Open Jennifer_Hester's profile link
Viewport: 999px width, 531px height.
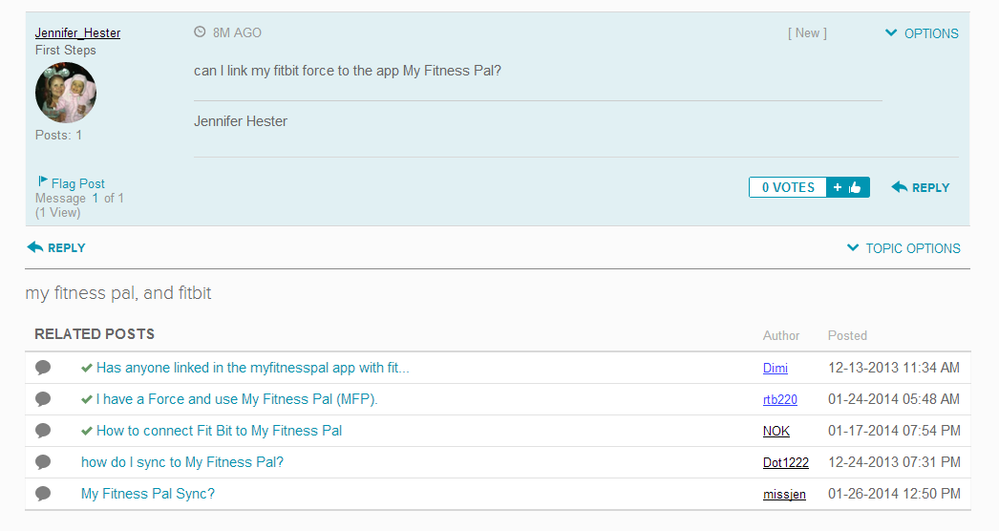click(x=78, y=33)
